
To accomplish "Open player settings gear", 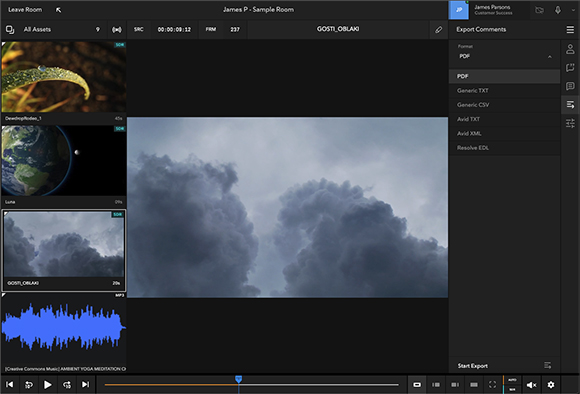I will click(x=551, y=385).
